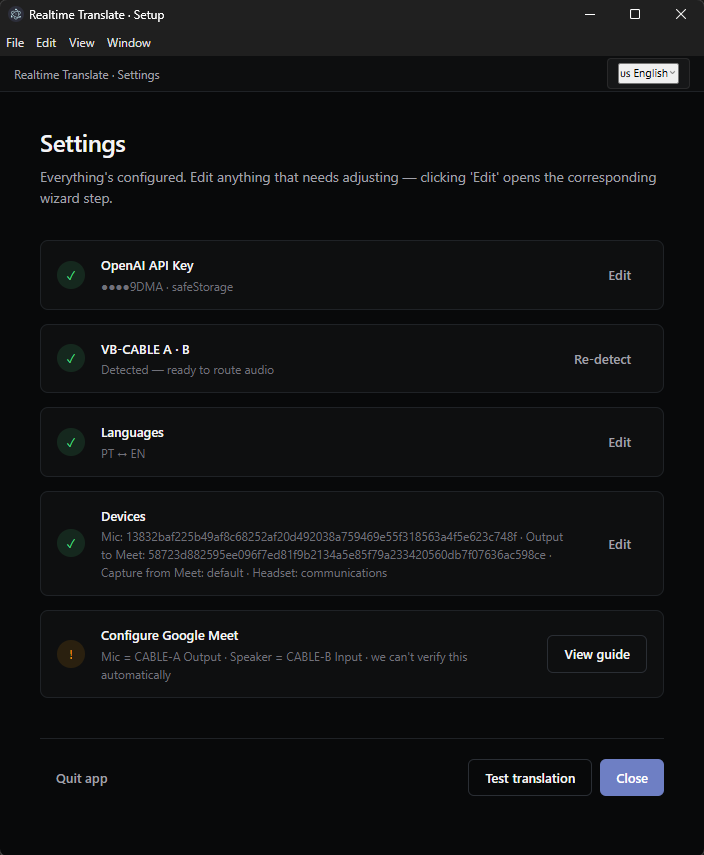
Task: Open the US English language dropdown
Action: click(648, 73)
